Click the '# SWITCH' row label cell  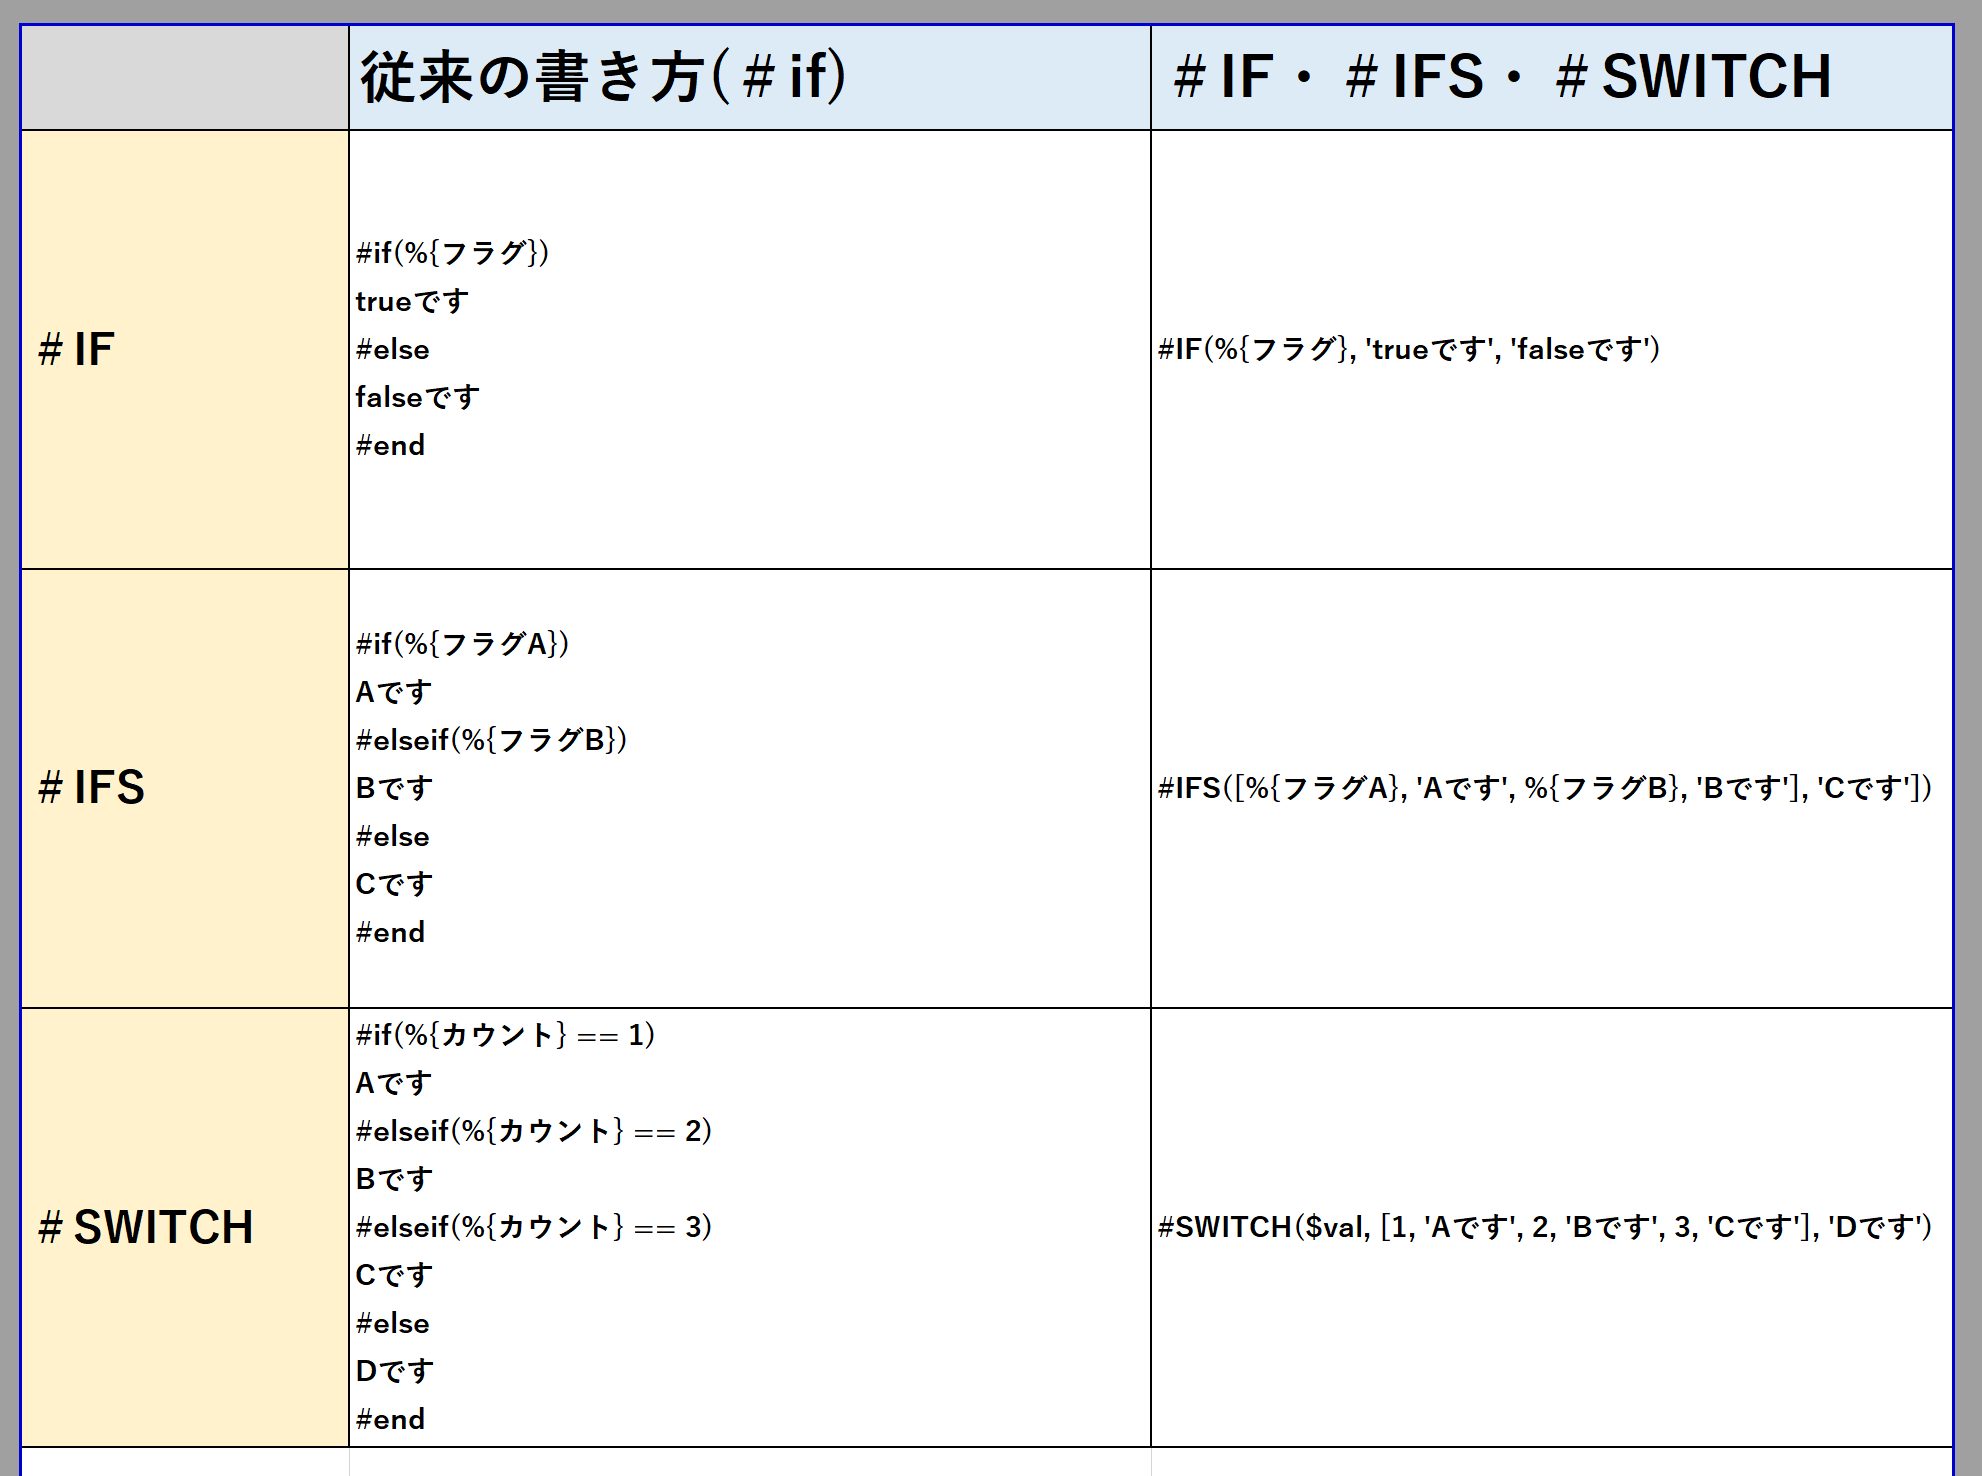[x=185, y=1227]
